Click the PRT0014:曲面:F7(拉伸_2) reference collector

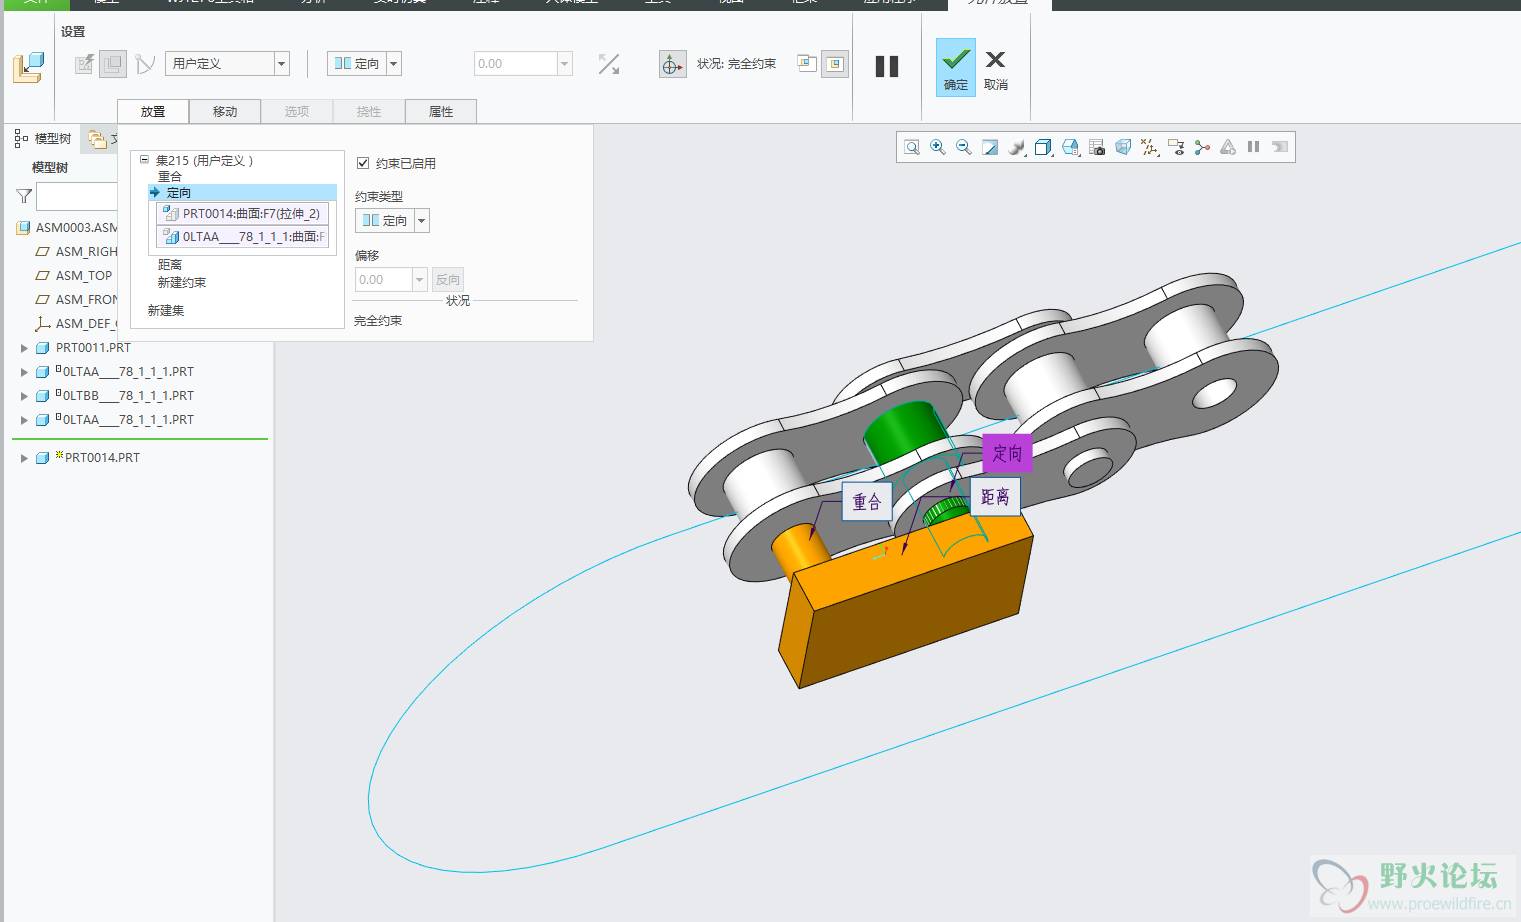[243, 214]
